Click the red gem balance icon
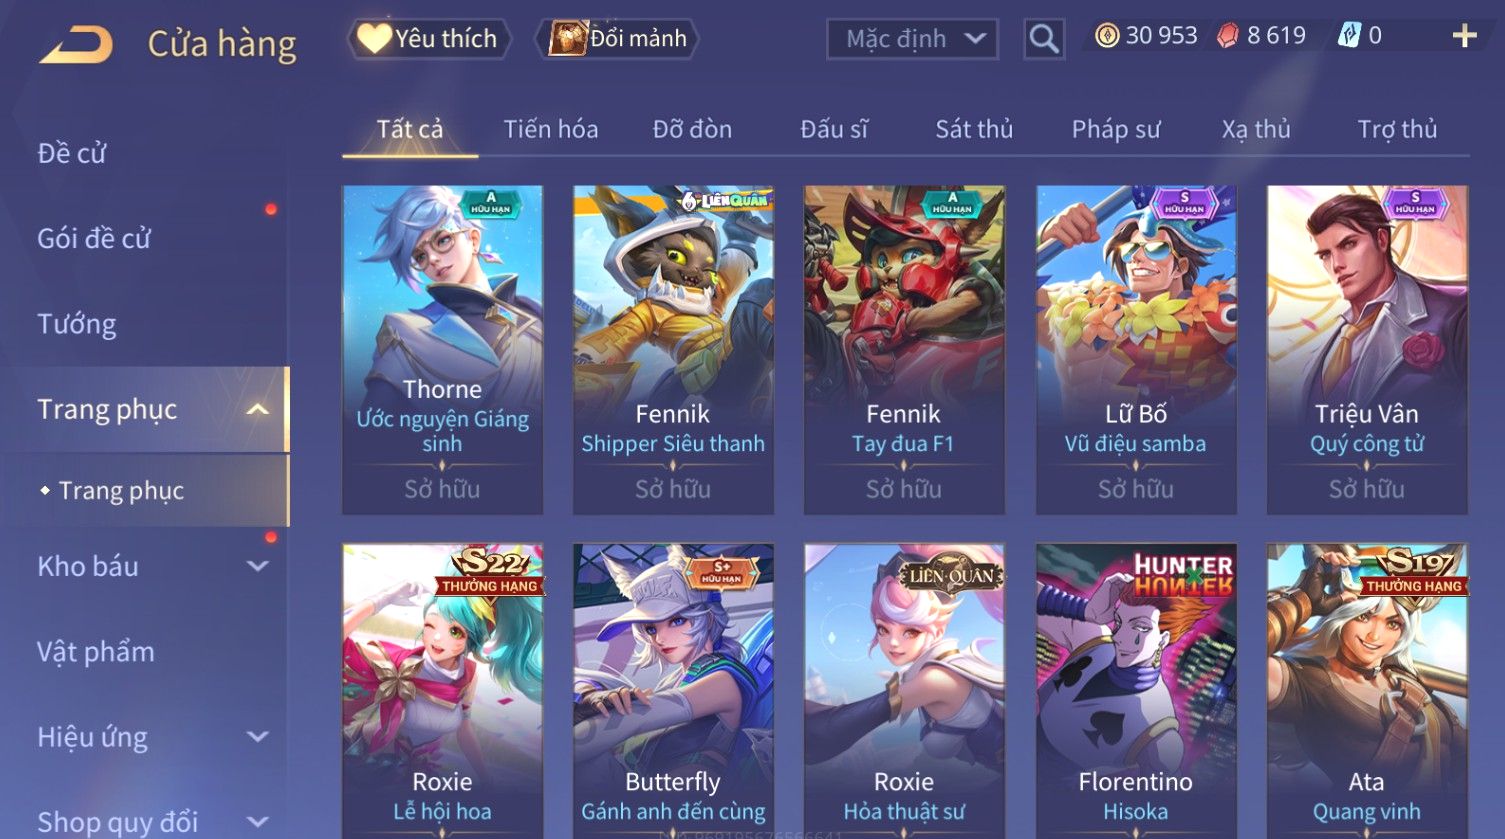 (1227, 36)
